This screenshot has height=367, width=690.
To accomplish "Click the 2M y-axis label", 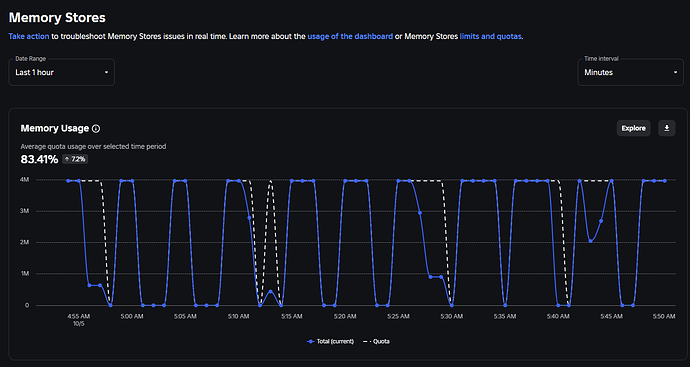I will [25, 242].
